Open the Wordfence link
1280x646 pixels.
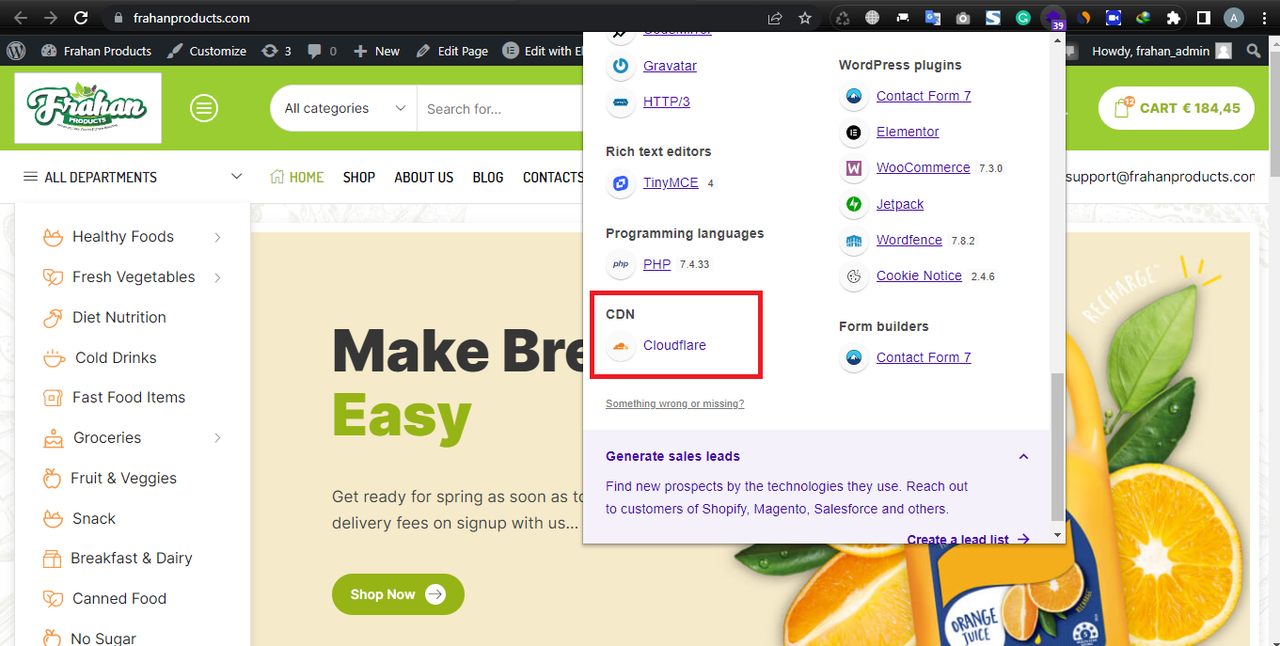click(x=909, y=240)
